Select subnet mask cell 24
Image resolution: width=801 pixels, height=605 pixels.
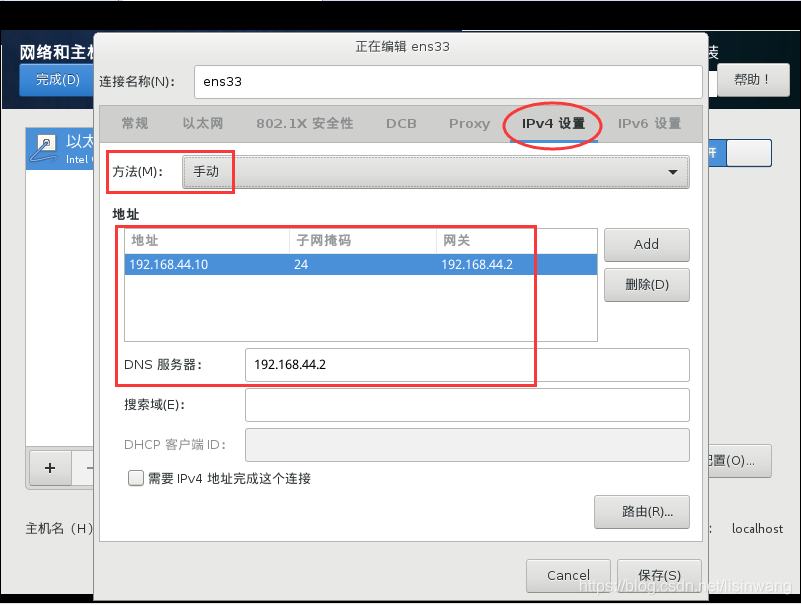click(x=301, y=265)
